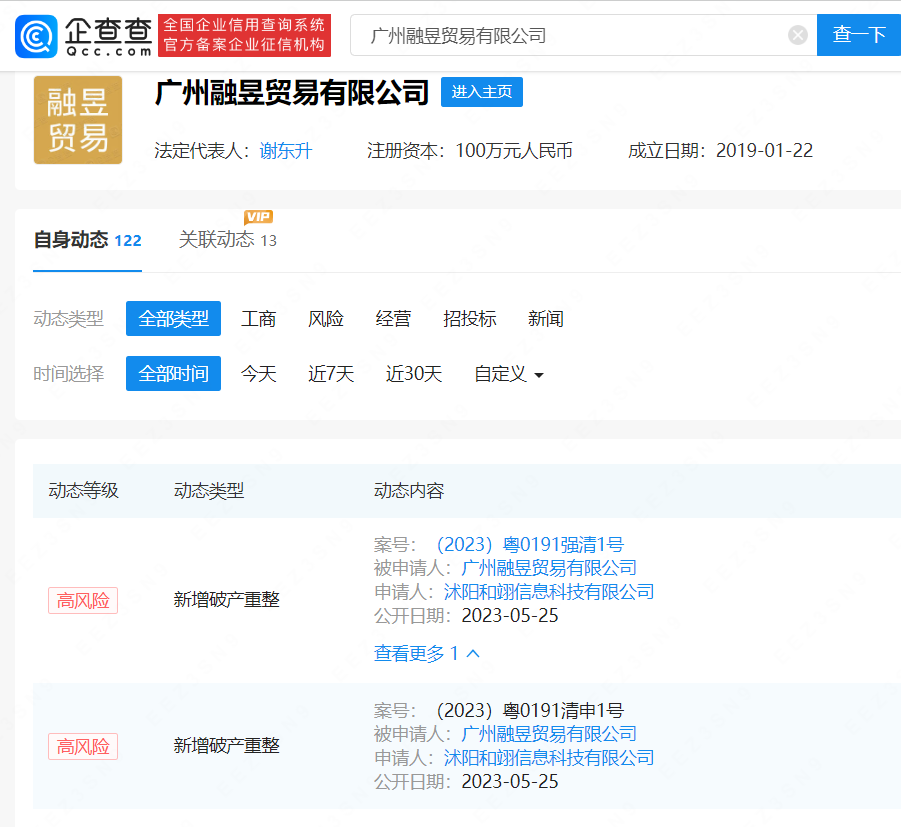Clear the search box with the X icon
The height and width of the screenshot is (827, 901).
tap(798, 35)
